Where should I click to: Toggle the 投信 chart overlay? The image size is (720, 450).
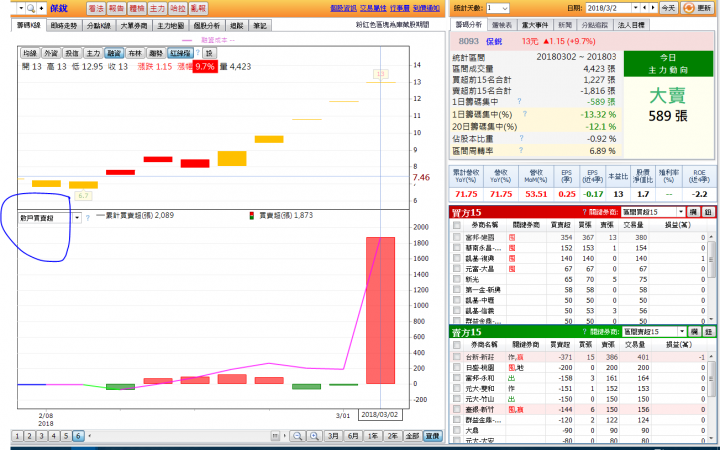(72, 53)
